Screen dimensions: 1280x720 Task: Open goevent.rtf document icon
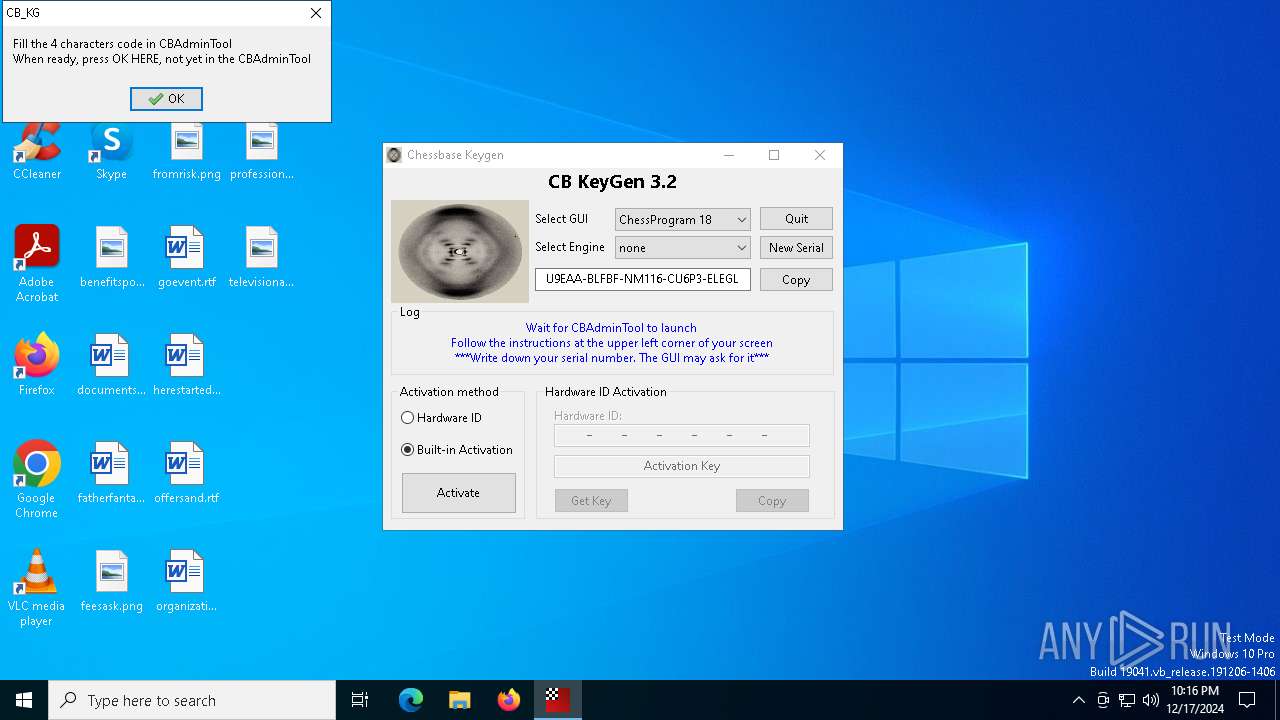point(187,258)
